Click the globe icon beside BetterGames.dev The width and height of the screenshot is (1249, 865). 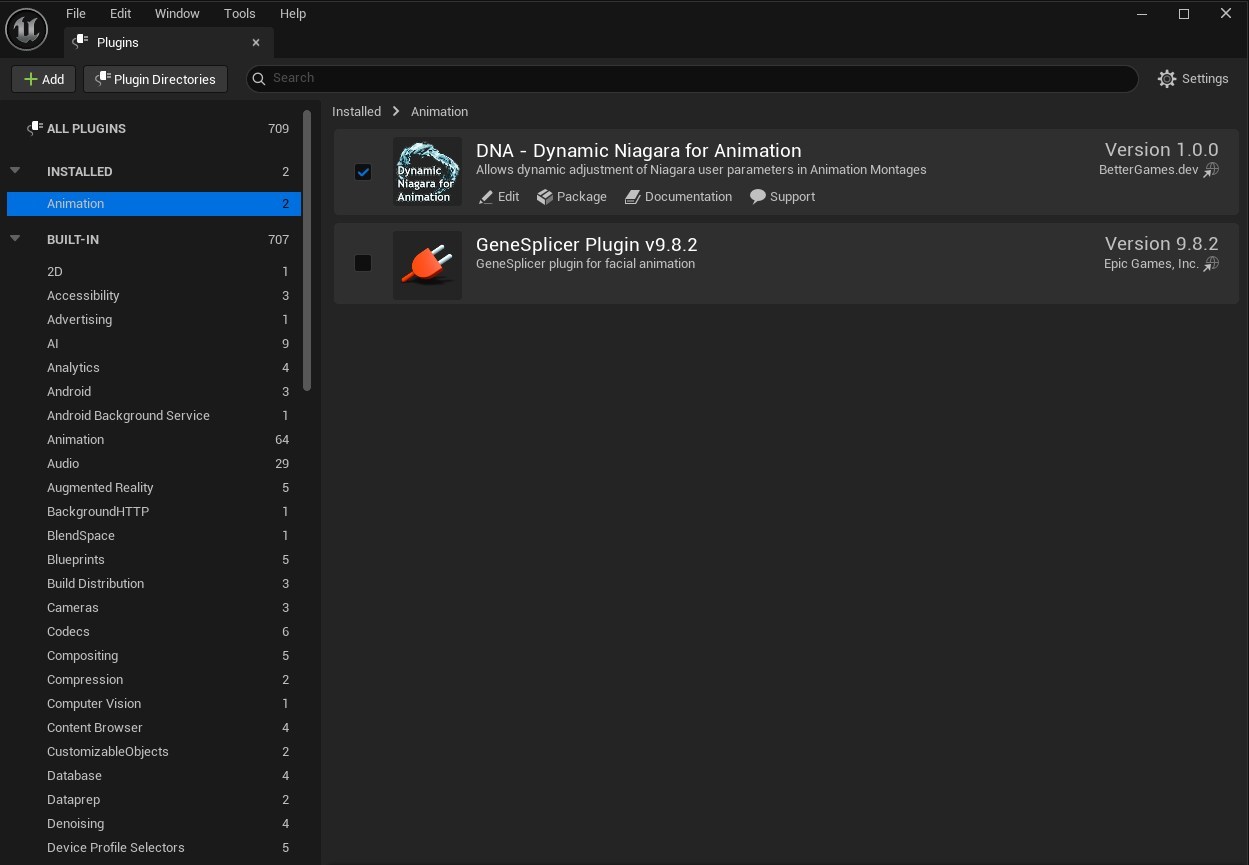1211,170
